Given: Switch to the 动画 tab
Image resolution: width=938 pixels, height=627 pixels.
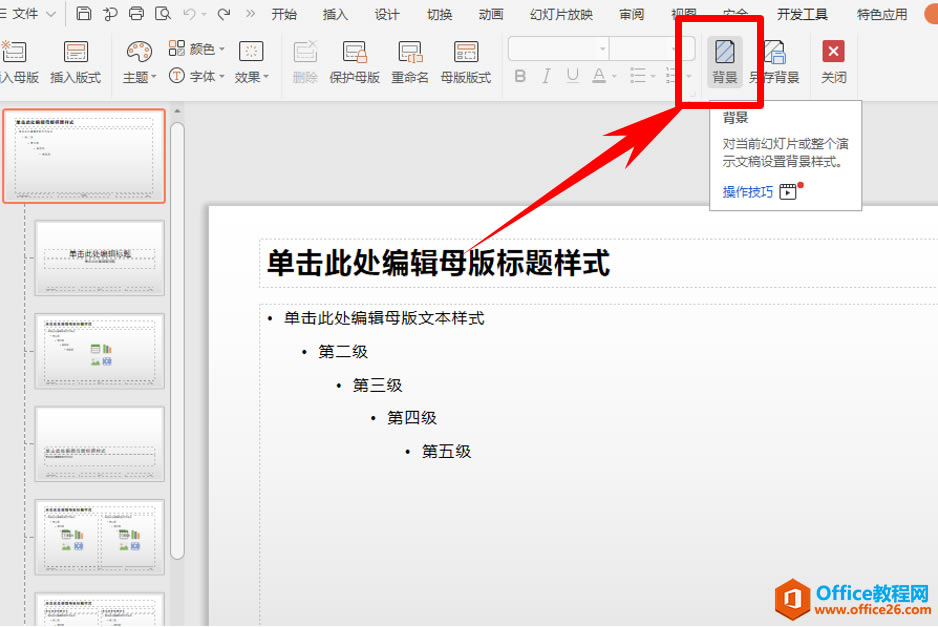Looking at the screenshot, I should [x=491, y=14].
